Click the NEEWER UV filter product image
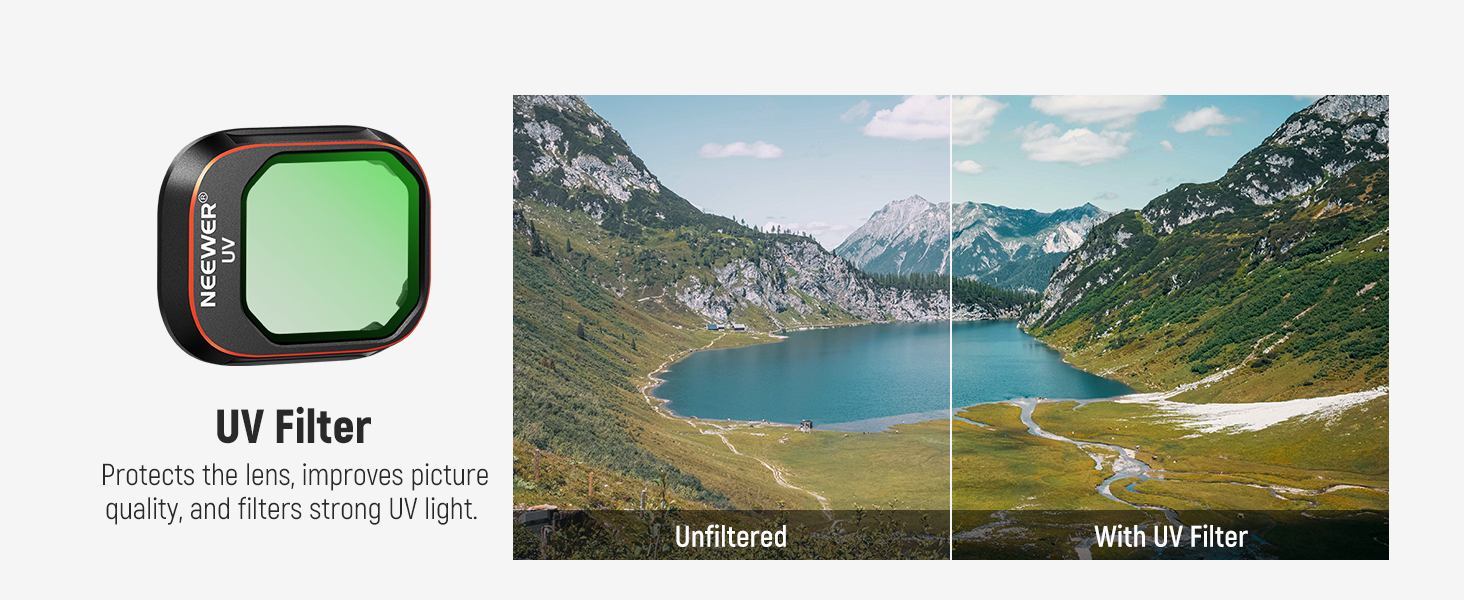 (294, 245)
